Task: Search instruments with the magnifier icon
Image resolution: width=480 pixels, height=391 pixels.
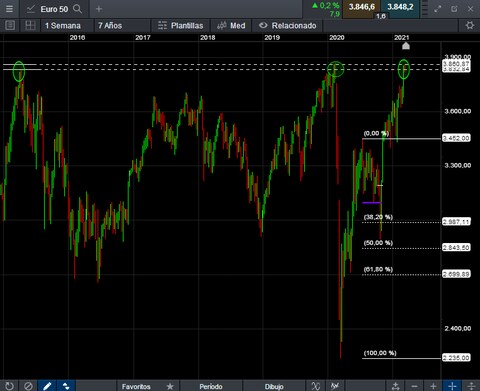Action: (77, 9)
